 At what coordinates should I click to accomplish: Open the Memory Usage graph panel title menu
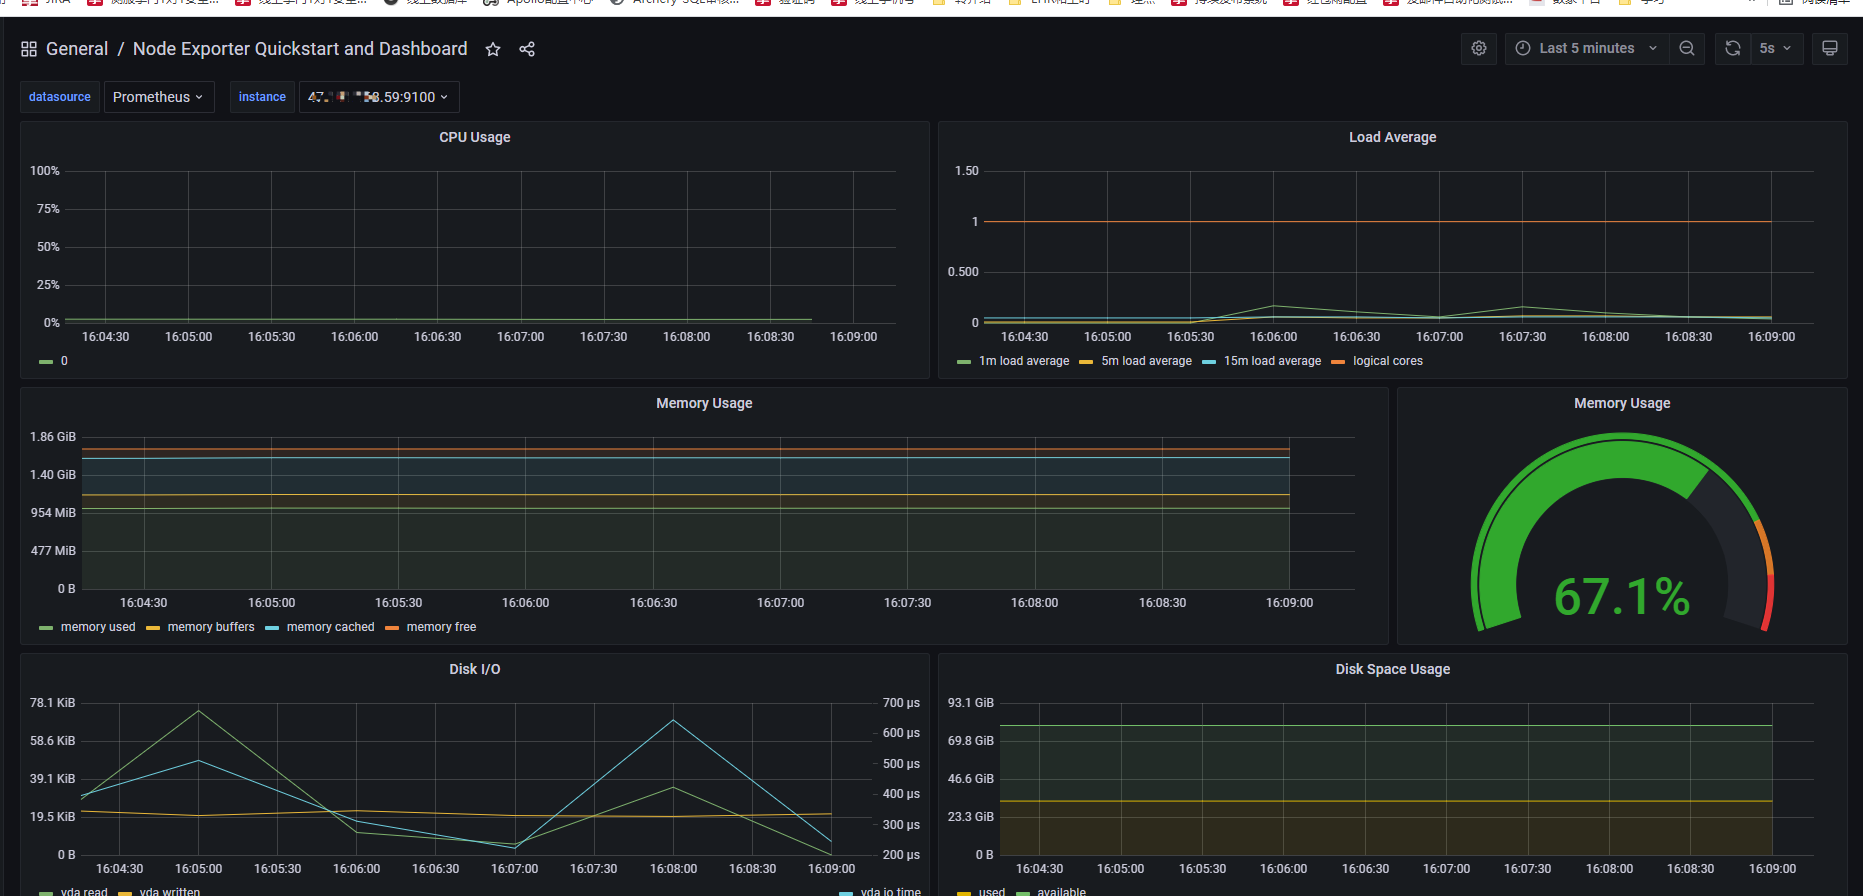[x=704, y=403]
